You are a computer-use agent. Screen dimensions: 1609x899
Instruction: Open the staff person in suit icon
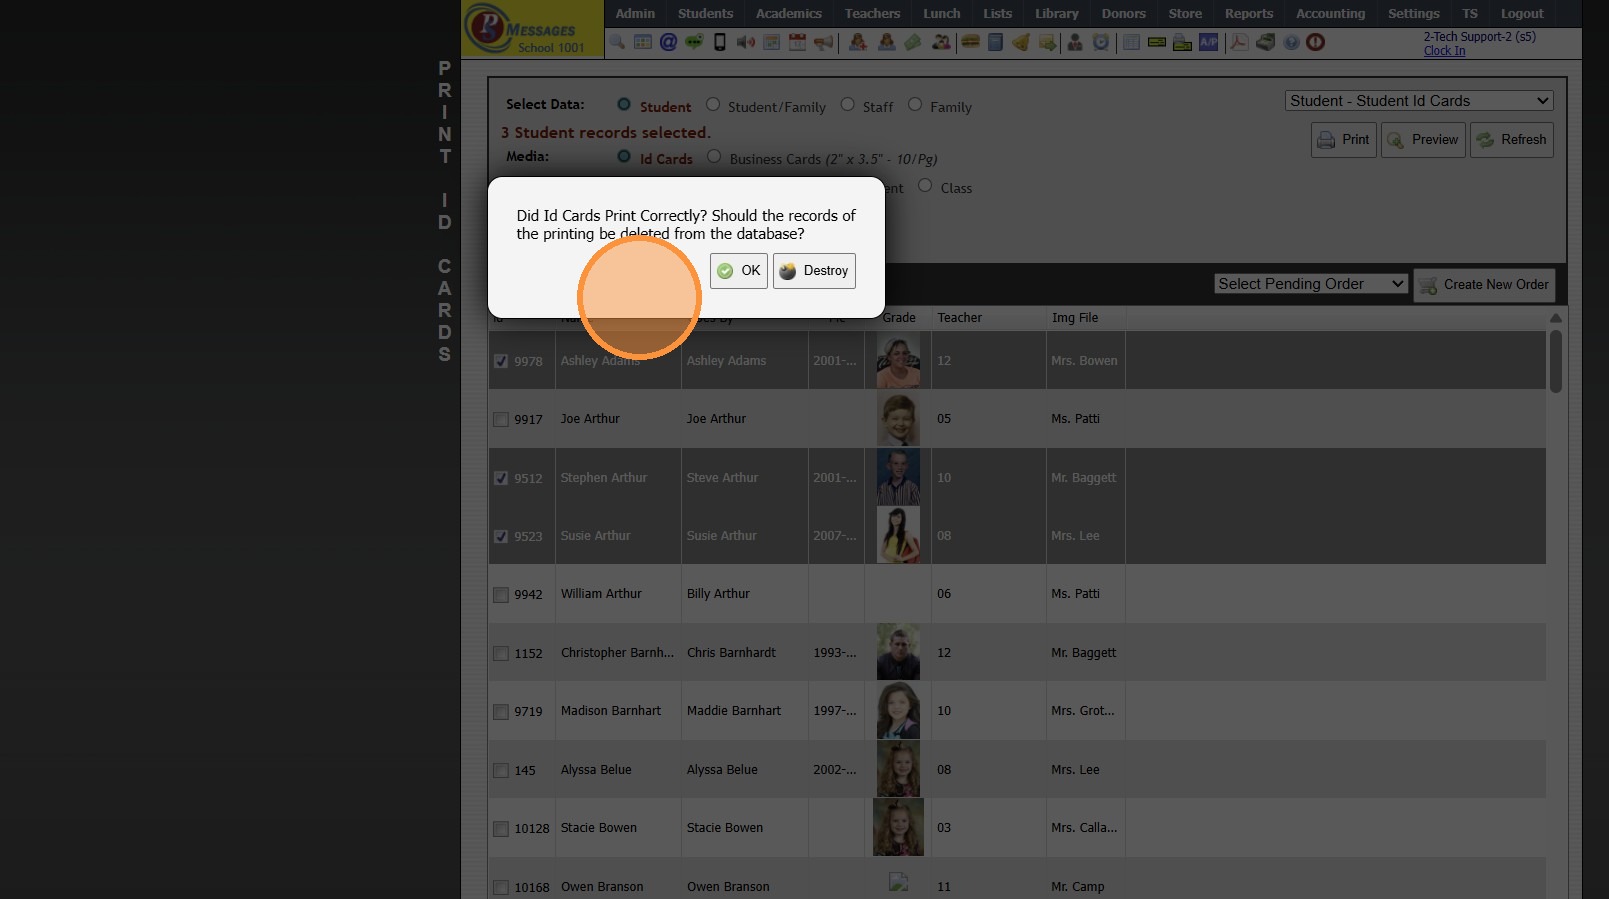[x=1075, y=42]
